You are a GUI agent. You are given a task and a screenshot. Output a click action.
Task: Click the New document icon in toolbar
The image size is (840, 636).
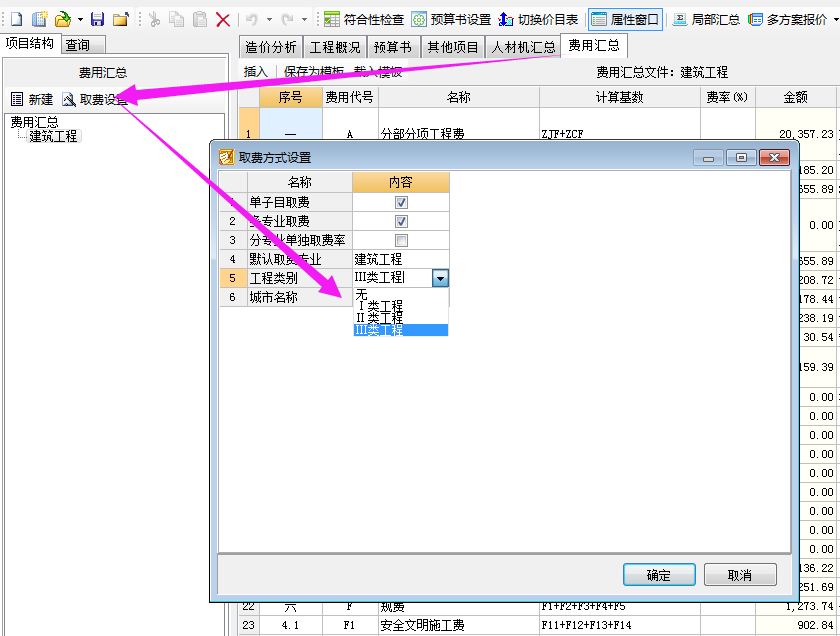click(x=17, y=20)
